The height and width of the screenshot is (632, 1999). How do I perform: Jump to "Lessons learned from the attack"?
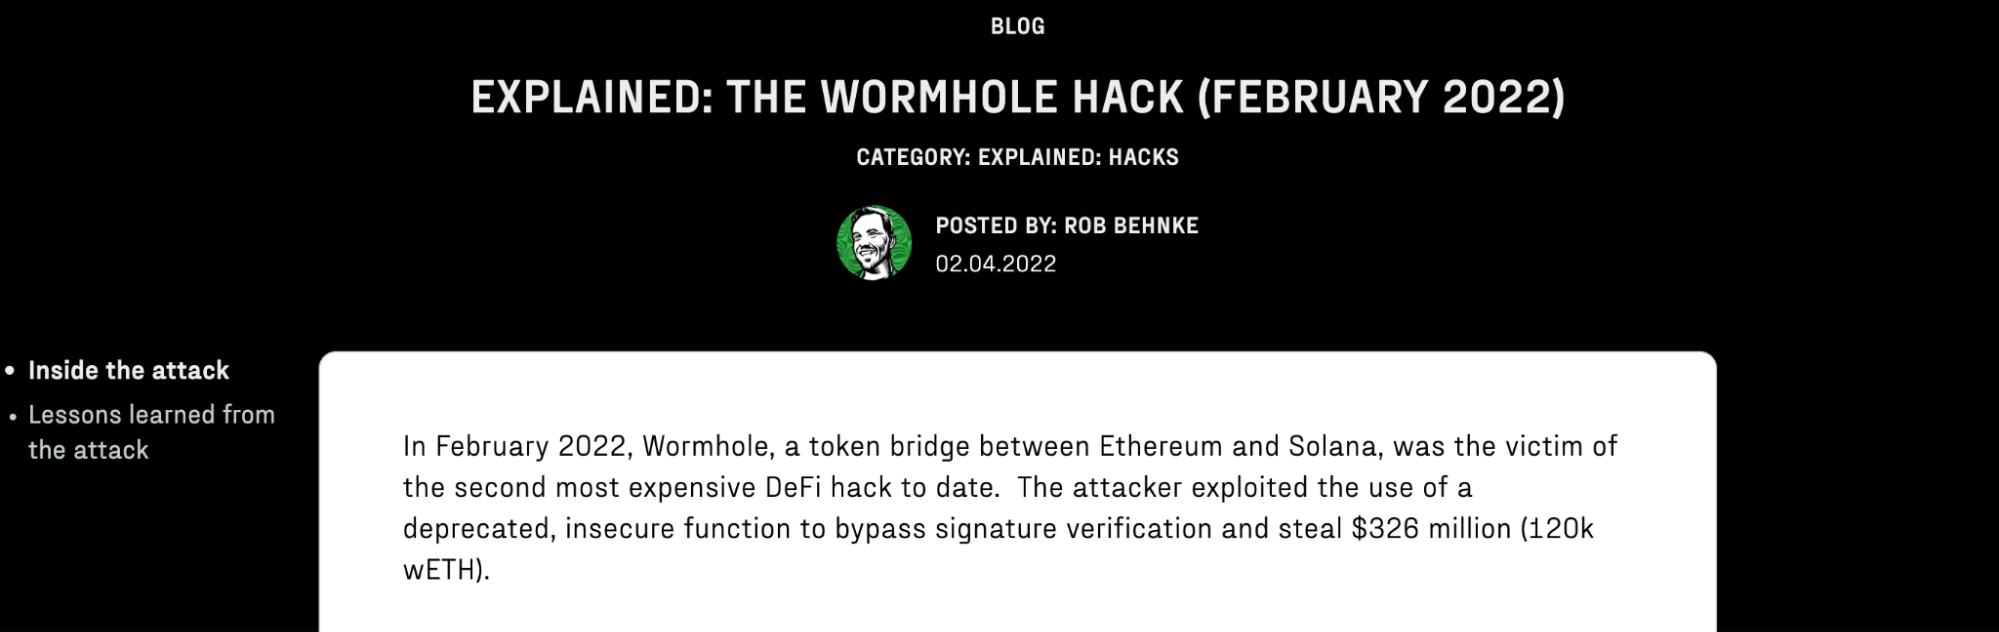[151, 432]
